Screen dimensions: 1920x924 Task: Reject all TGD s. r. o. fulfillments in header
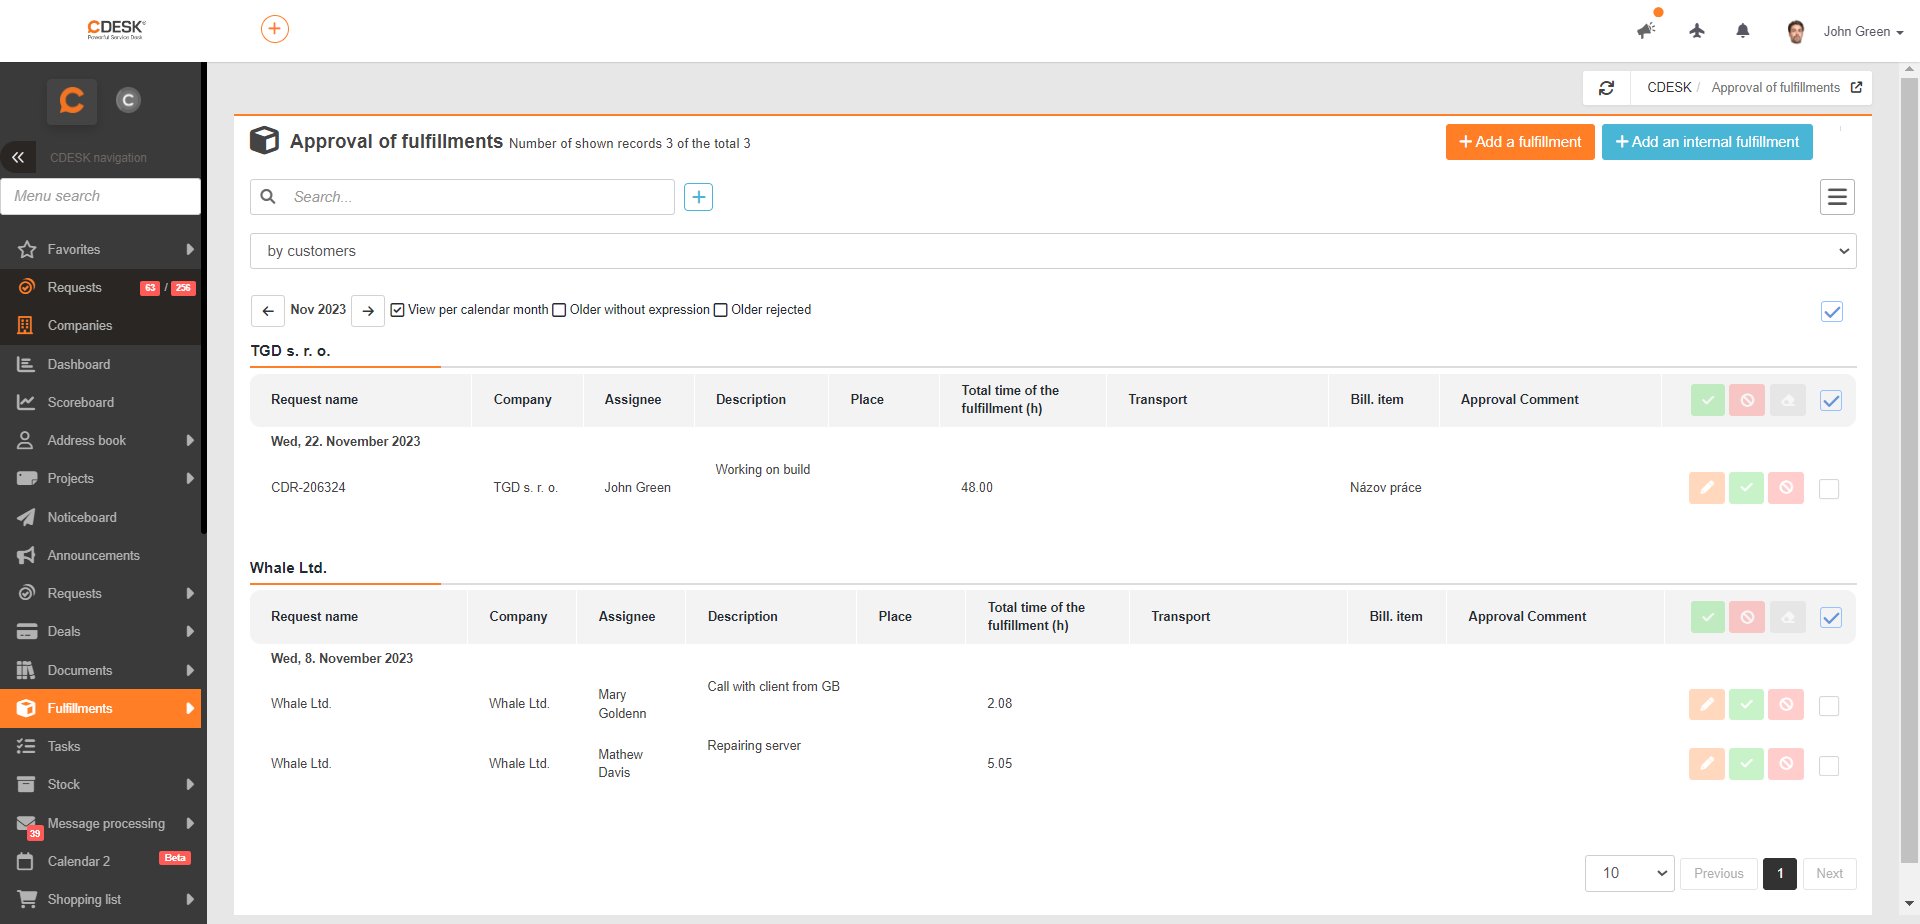pos(1747,400)
